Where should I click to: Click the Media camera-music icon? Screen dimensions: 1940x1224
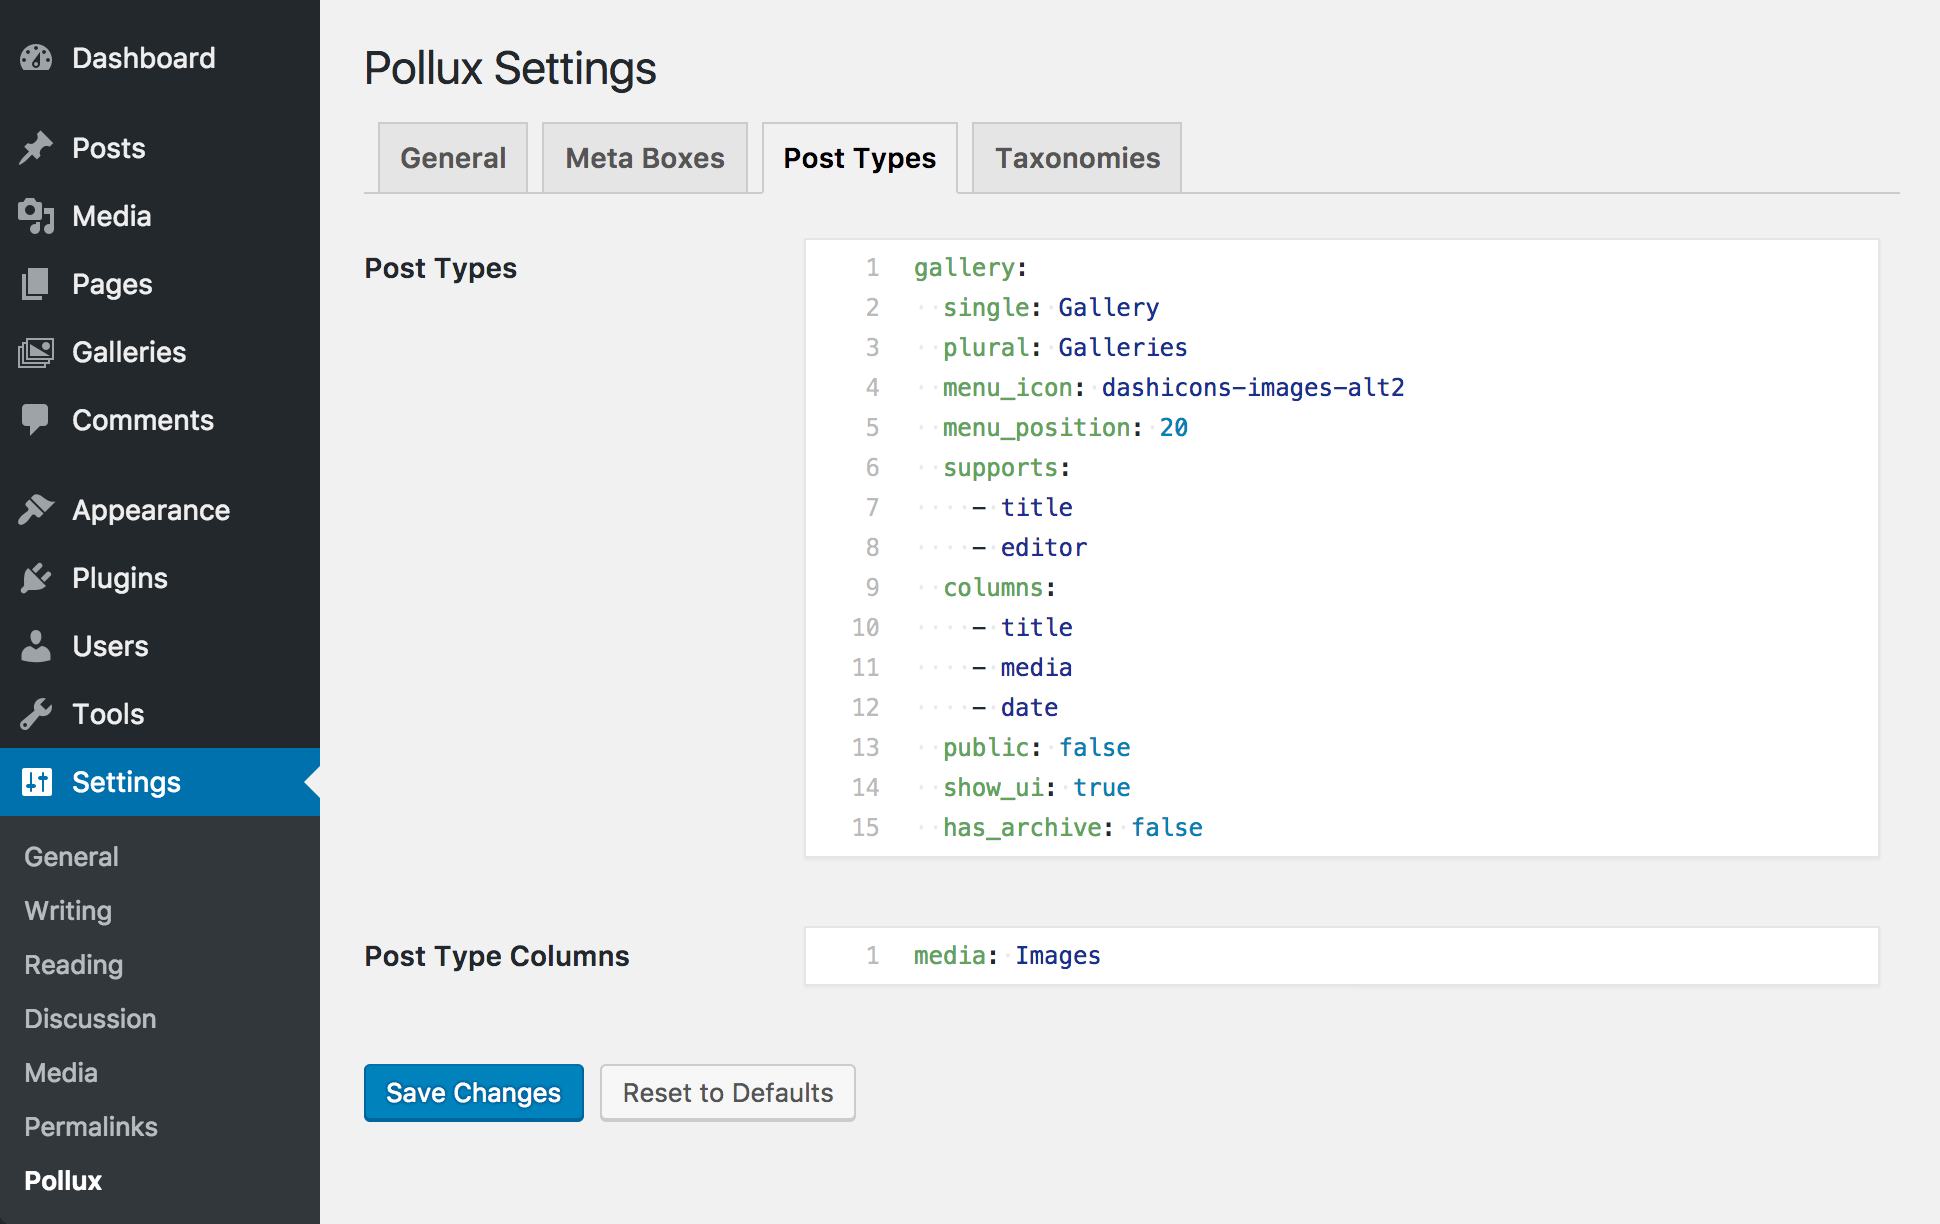click(x=36, y=216)
